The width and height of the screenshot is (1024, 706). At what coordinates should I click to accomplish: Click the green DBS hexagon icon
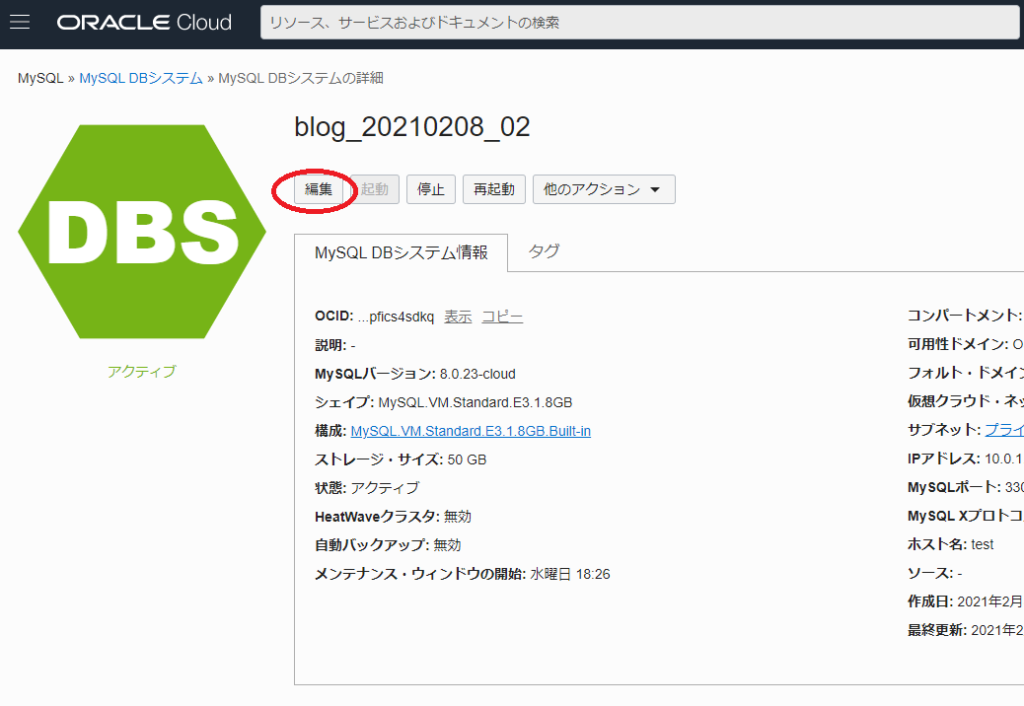142,232
